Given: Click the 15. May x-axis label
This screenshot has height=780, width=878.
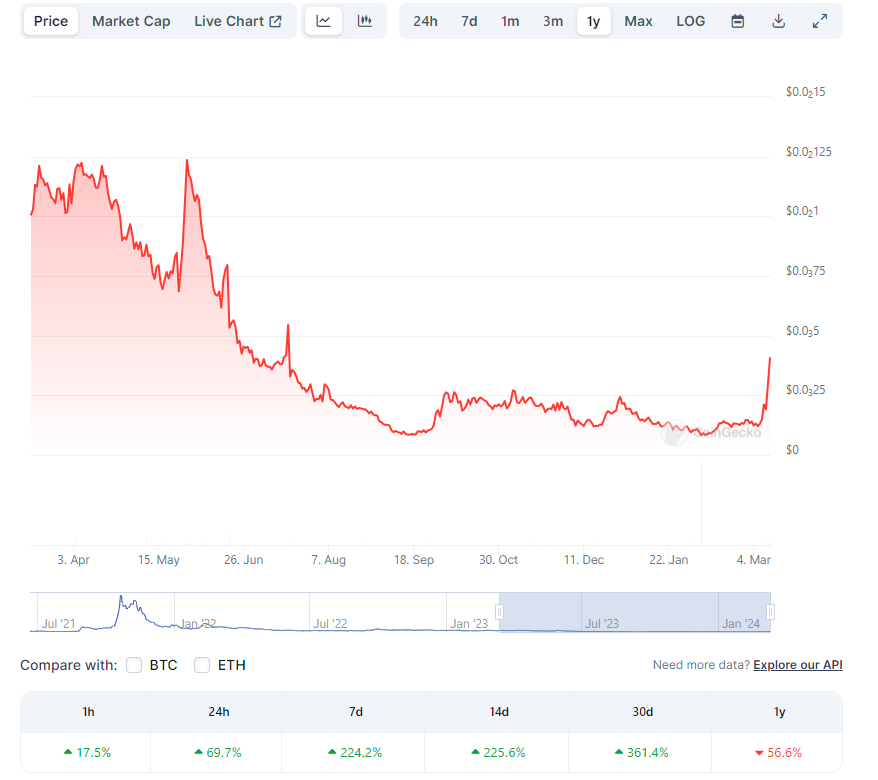Looking at the screenshot, I should (159, 559).
